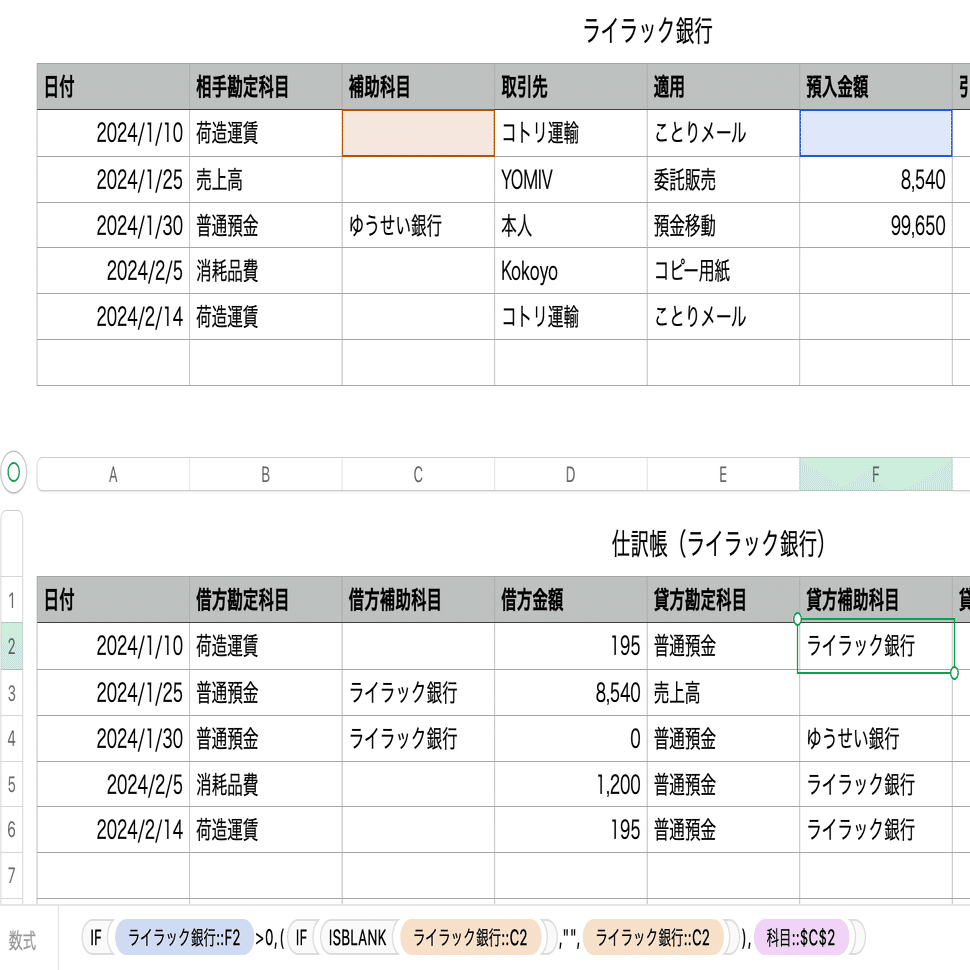The width and height of the screenshot is (970, 970).
Task: Click the orange-highlighted 補助科目 cell
Action: [x=418, y=133]
